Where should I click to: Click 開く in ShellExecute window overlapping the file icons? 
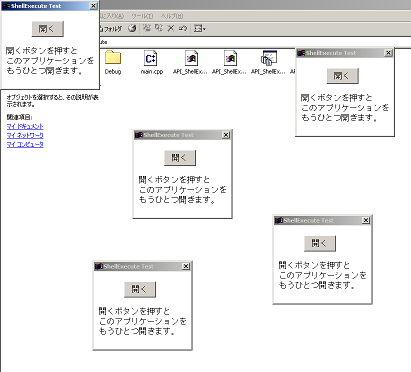pyautogui.click(x=343, y=76)
